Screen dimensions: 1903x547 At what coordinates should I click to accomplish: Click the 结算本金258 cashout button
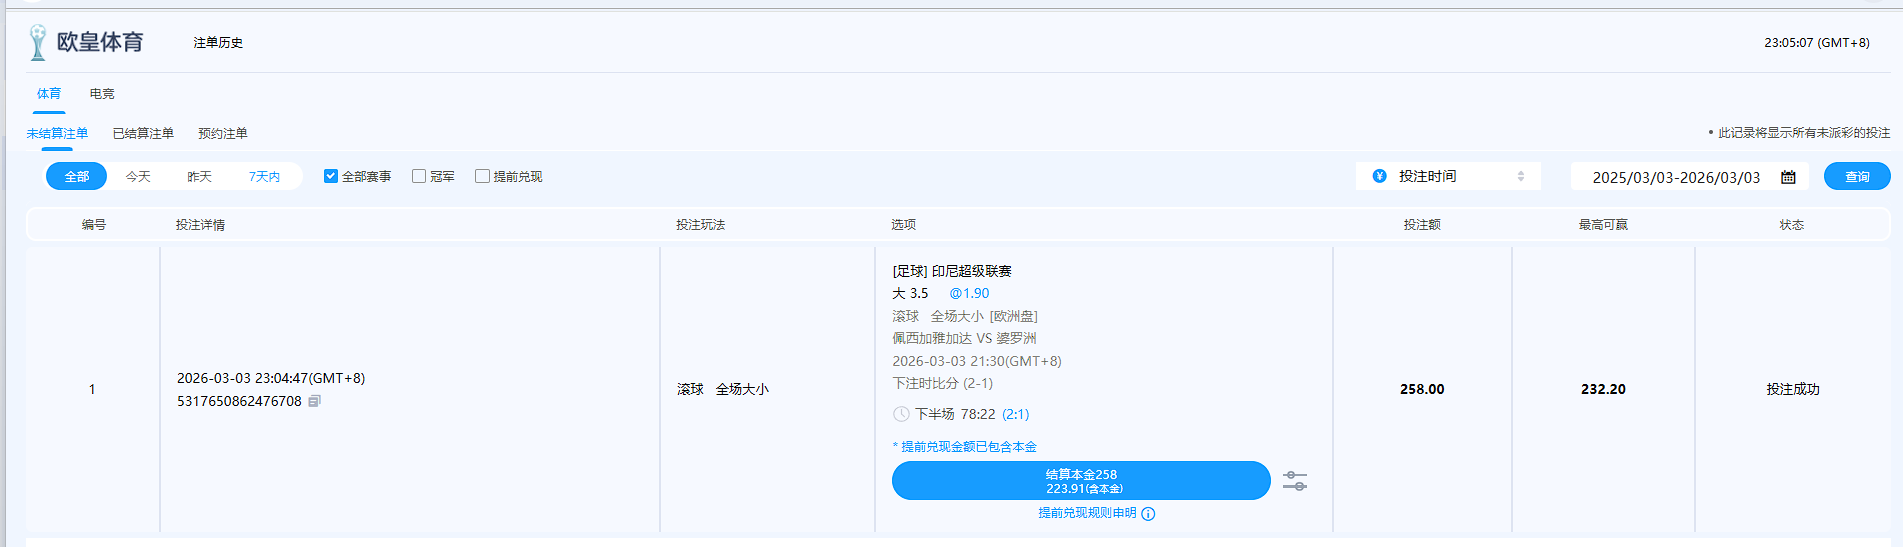(x=1080, y=481)
